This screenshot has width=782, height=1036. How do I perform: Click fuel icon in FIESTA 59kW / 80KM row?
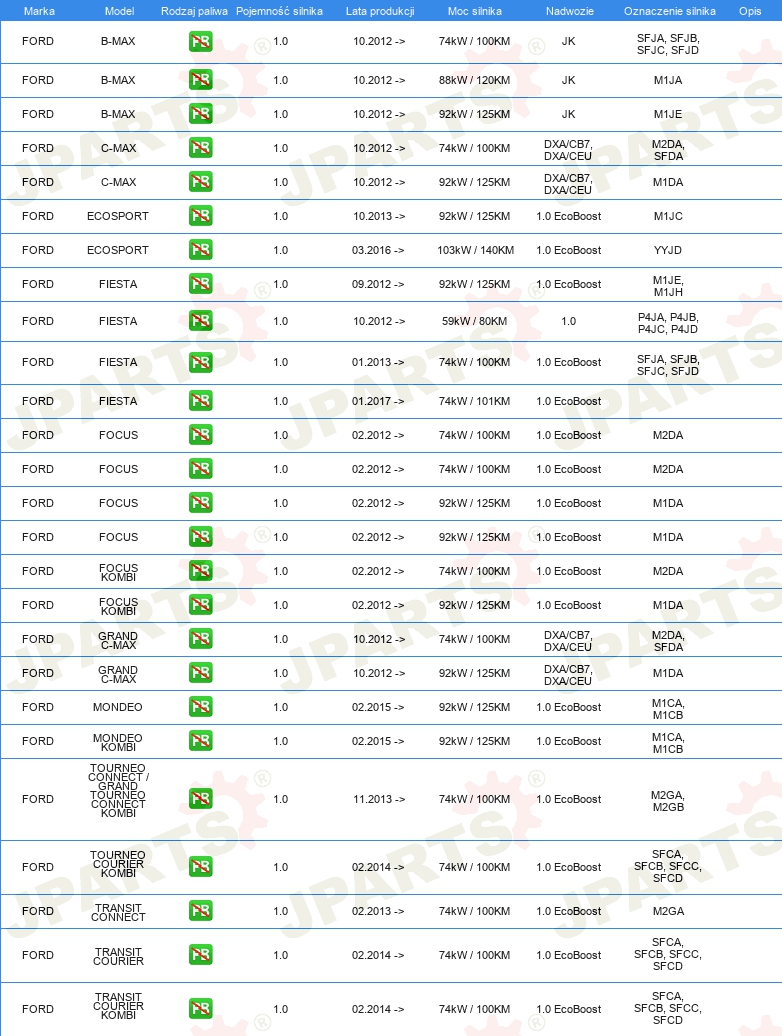(x=201, y=321)
